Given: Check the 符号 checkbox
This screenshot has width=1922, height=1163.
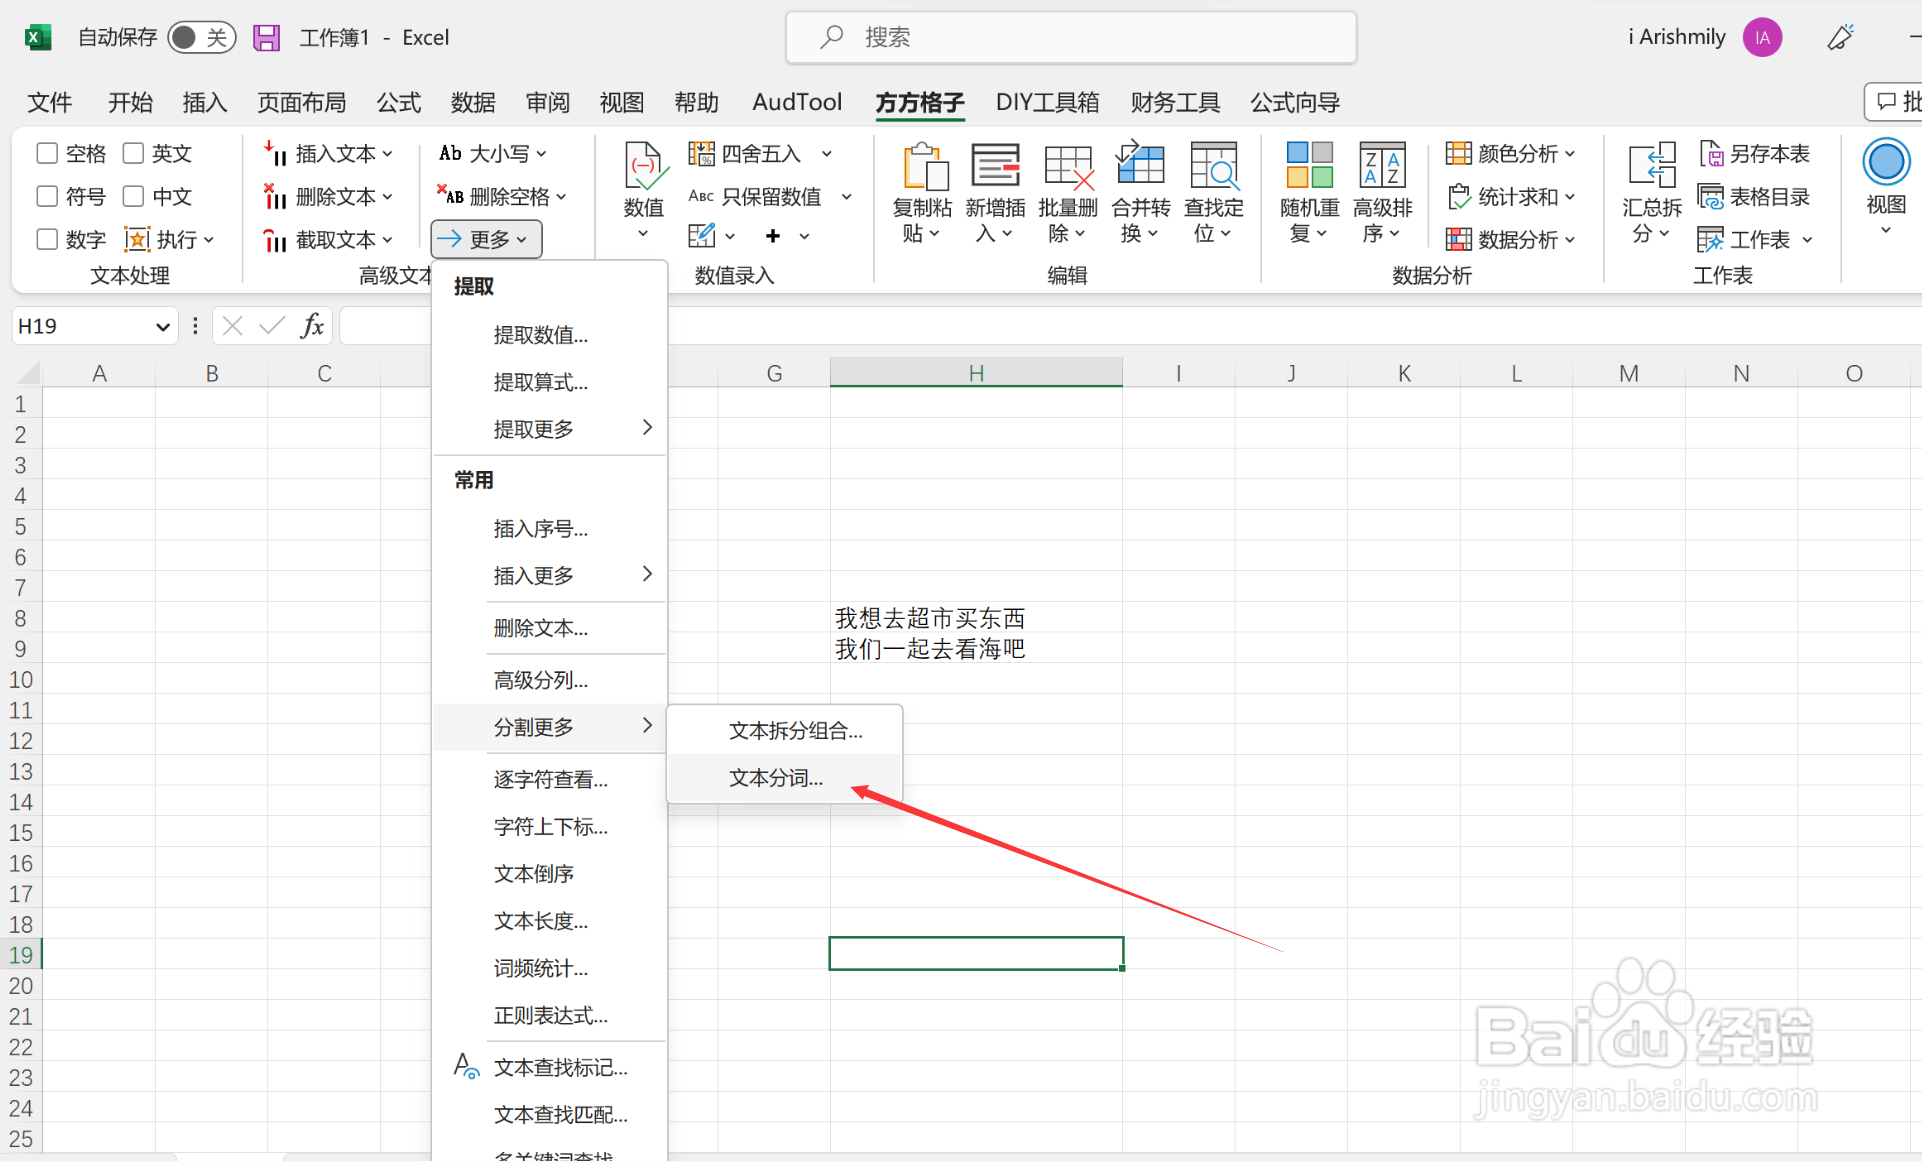Looking at the screenshot, I should 47,196.
